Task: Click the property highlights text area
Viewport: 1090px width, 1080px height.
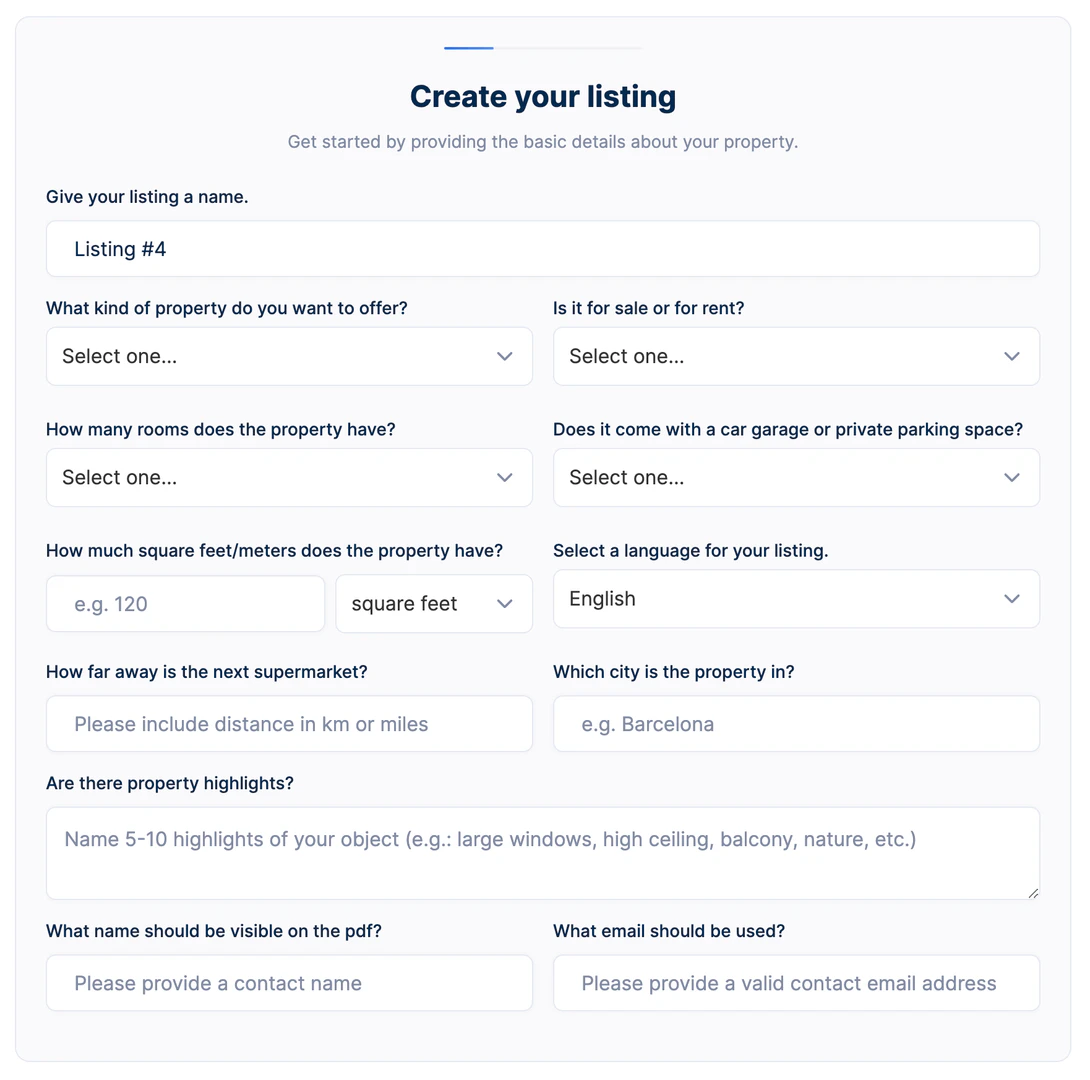Action: click(x=542, y=853)
